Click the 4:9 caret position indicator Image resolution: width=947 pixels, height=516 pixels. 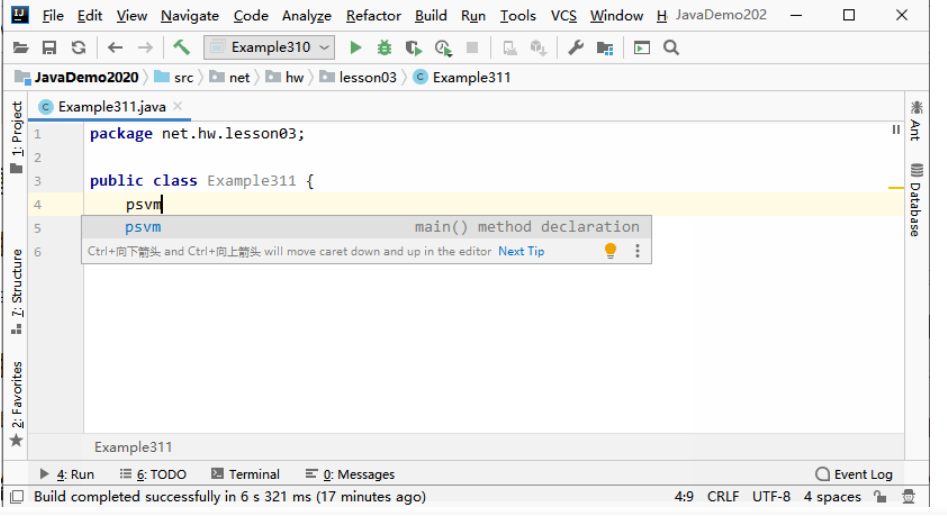[x=684, y=497]
